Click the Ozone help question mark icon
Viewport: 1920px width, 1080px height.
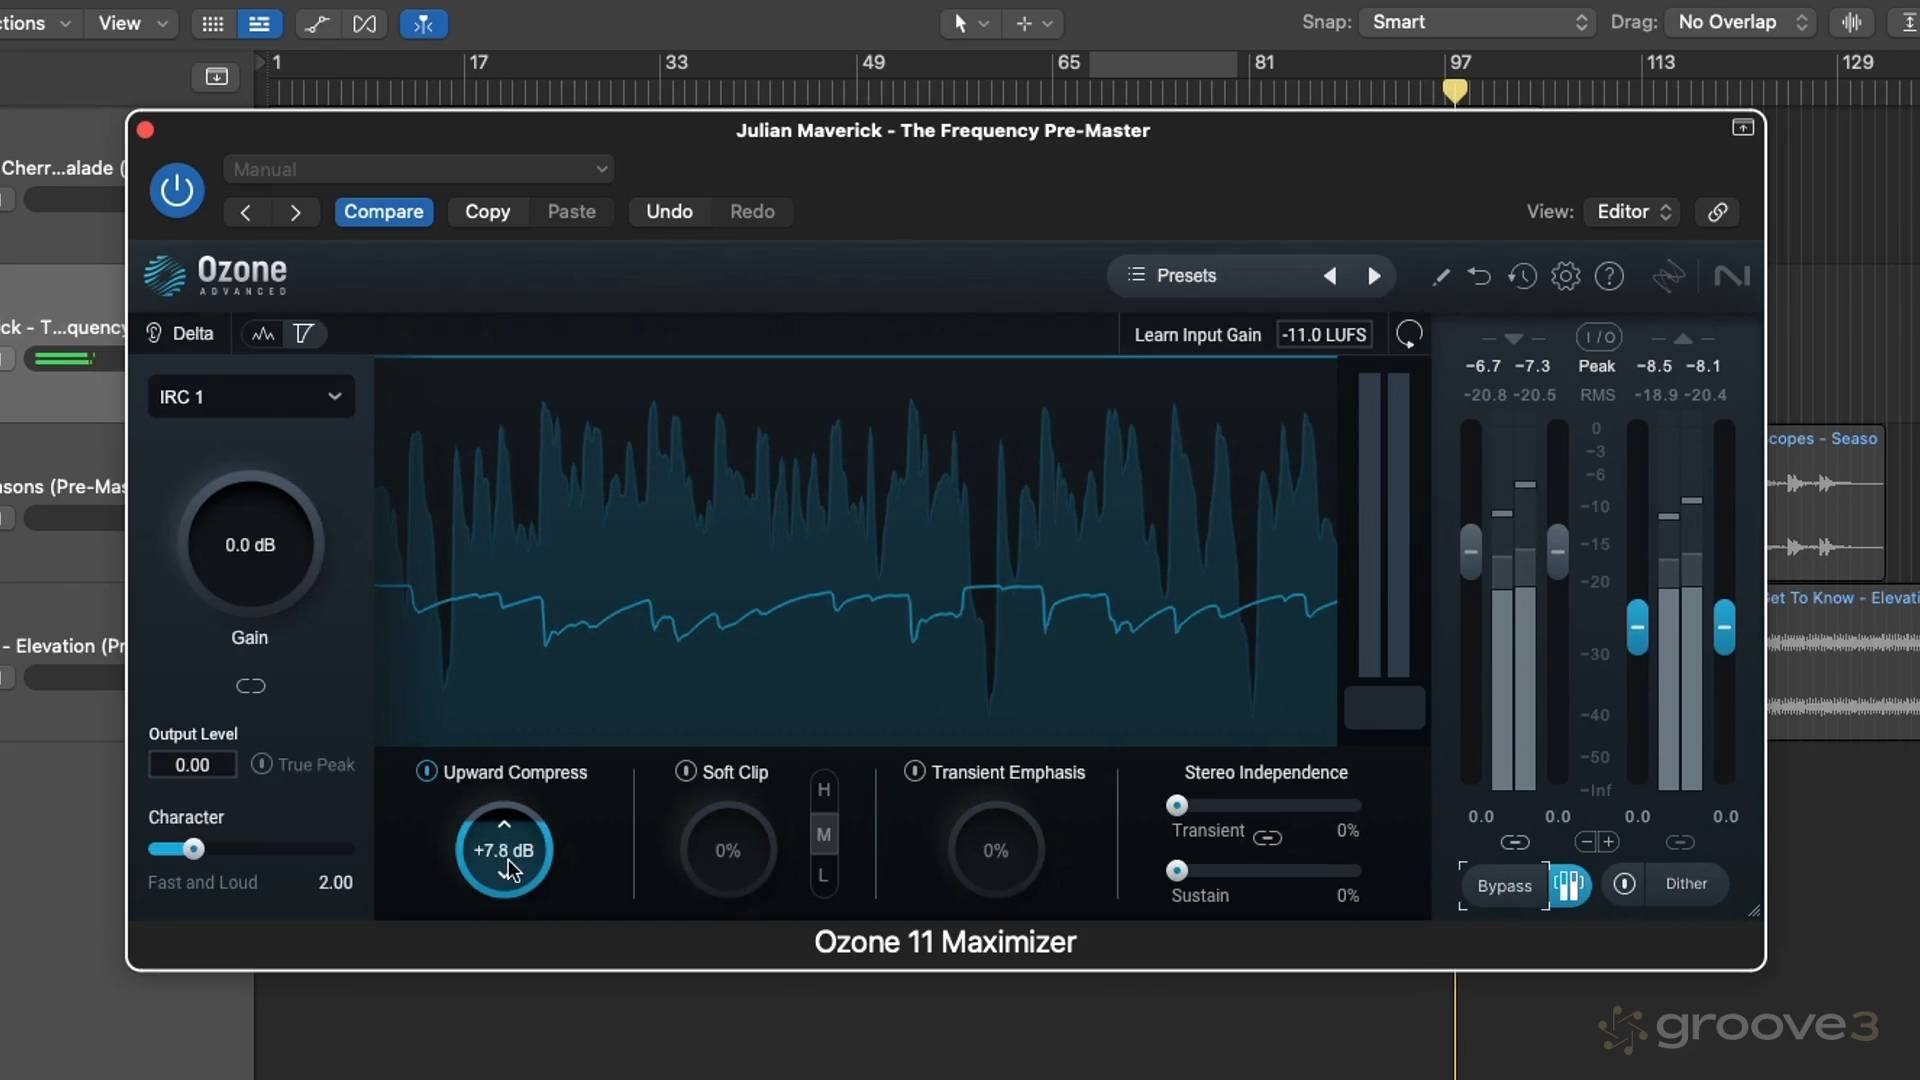tap(1609, 276)
